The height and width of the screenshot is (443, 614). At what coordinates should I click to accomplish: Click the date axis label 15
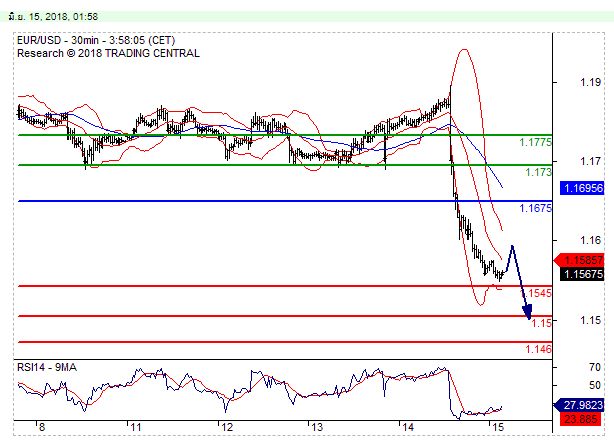[498, 427]
